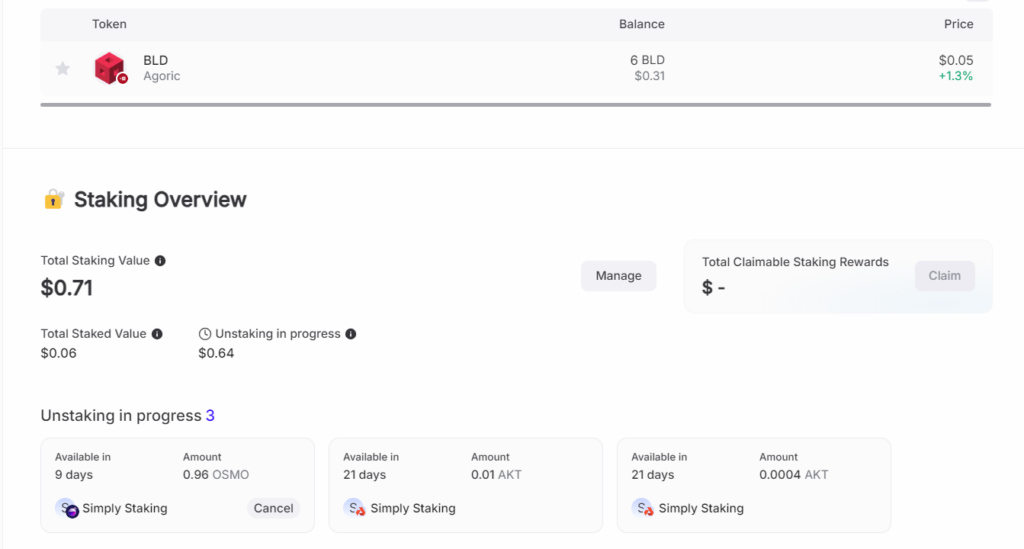Viewport: 1024px width, 549px height.
Task: Click the Token column header
Action: tap(109, 24)
